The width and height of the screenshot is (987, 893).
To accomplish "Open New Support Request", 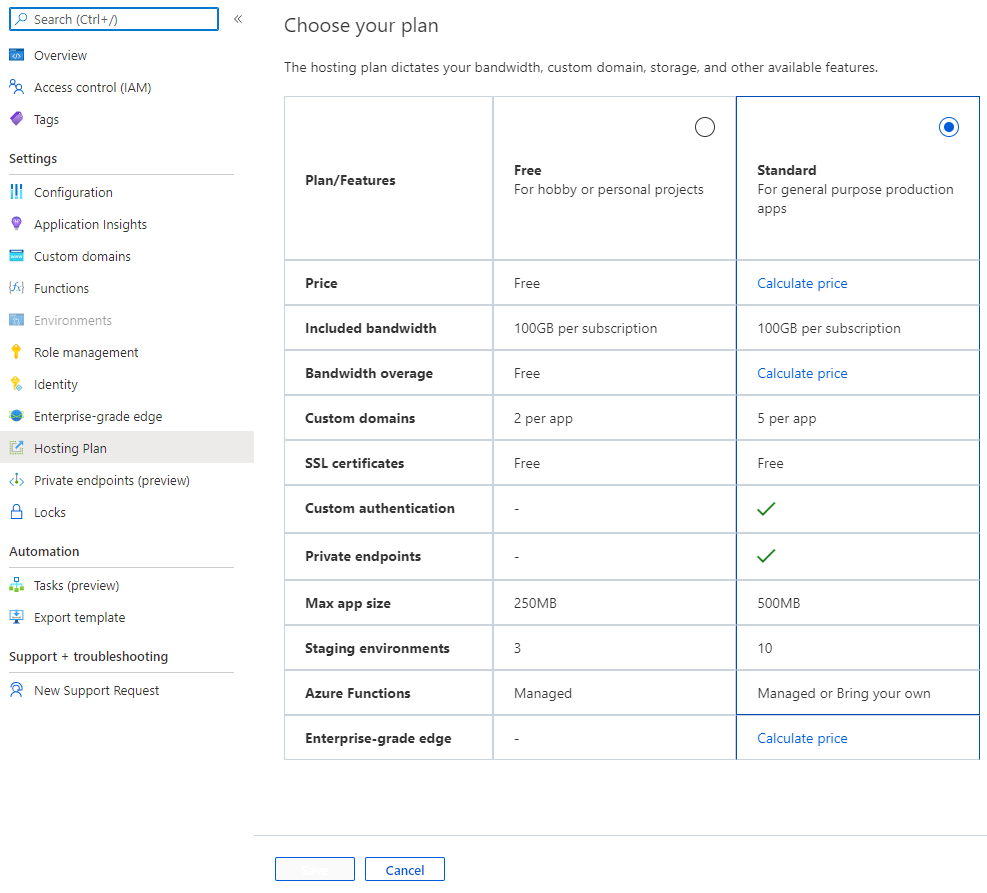I will point(94,690).
